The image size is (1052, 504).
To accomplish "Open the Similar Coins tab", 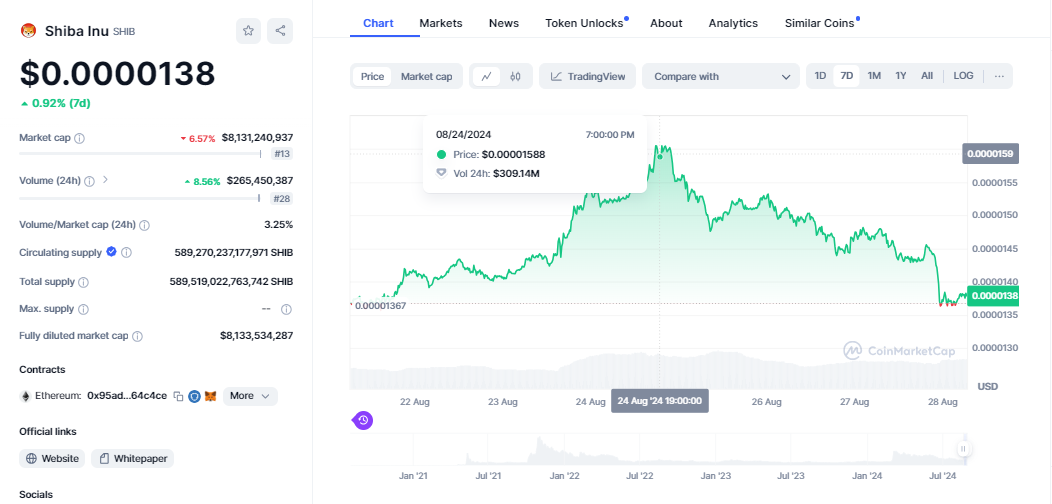I will [x=819, y=23].
